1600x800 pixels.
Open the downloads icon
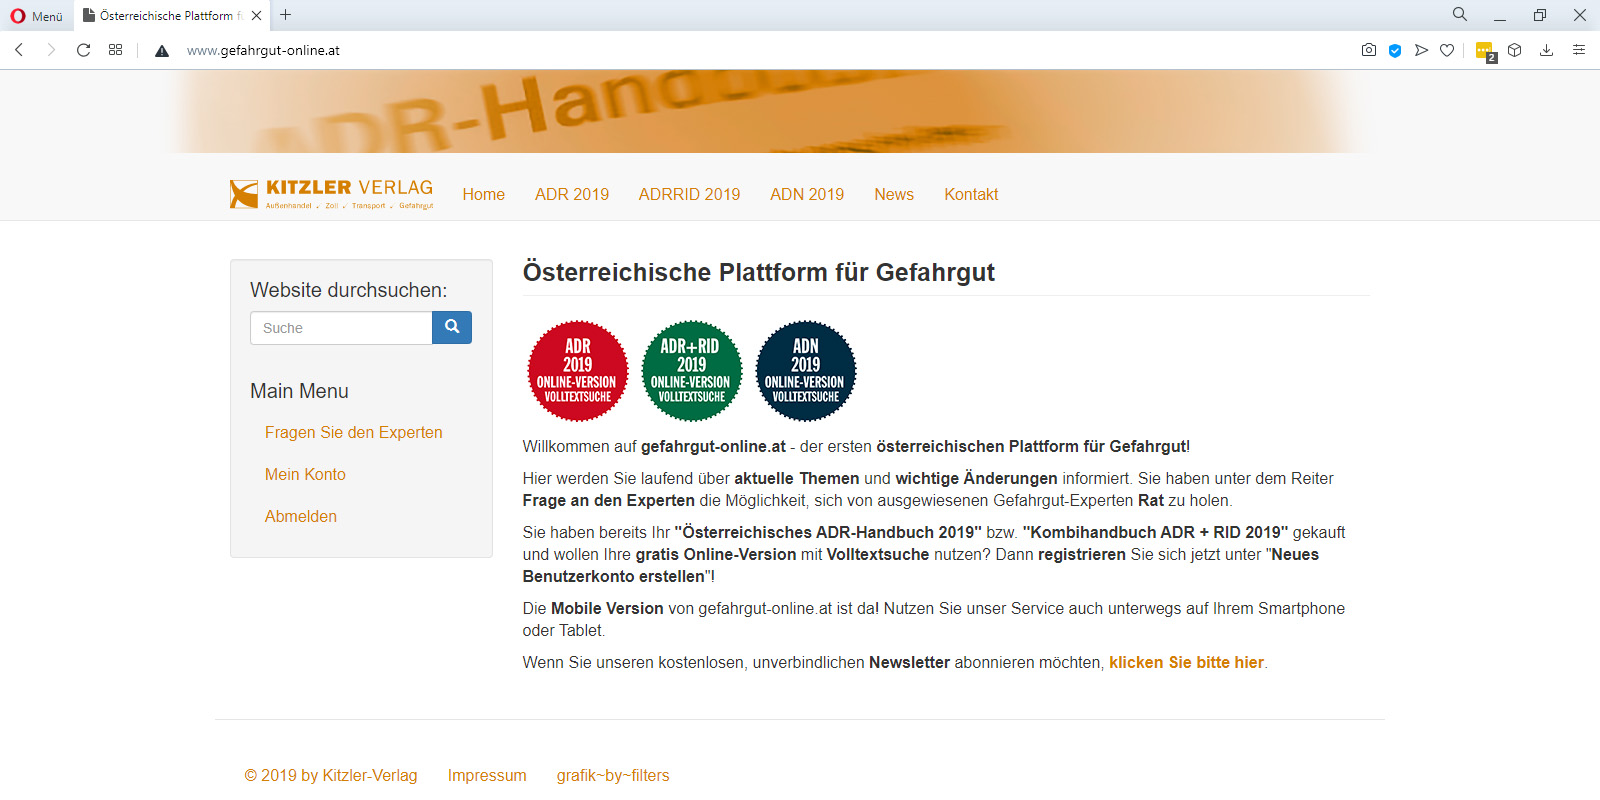click(1546, 50)
